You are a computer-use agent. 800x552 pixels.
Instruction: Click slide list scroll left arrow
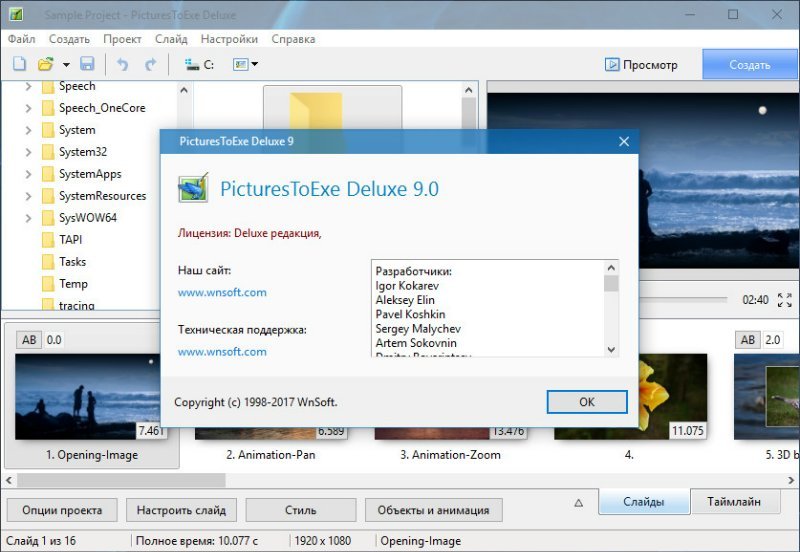pyautogui.click(x=9, y=480)
